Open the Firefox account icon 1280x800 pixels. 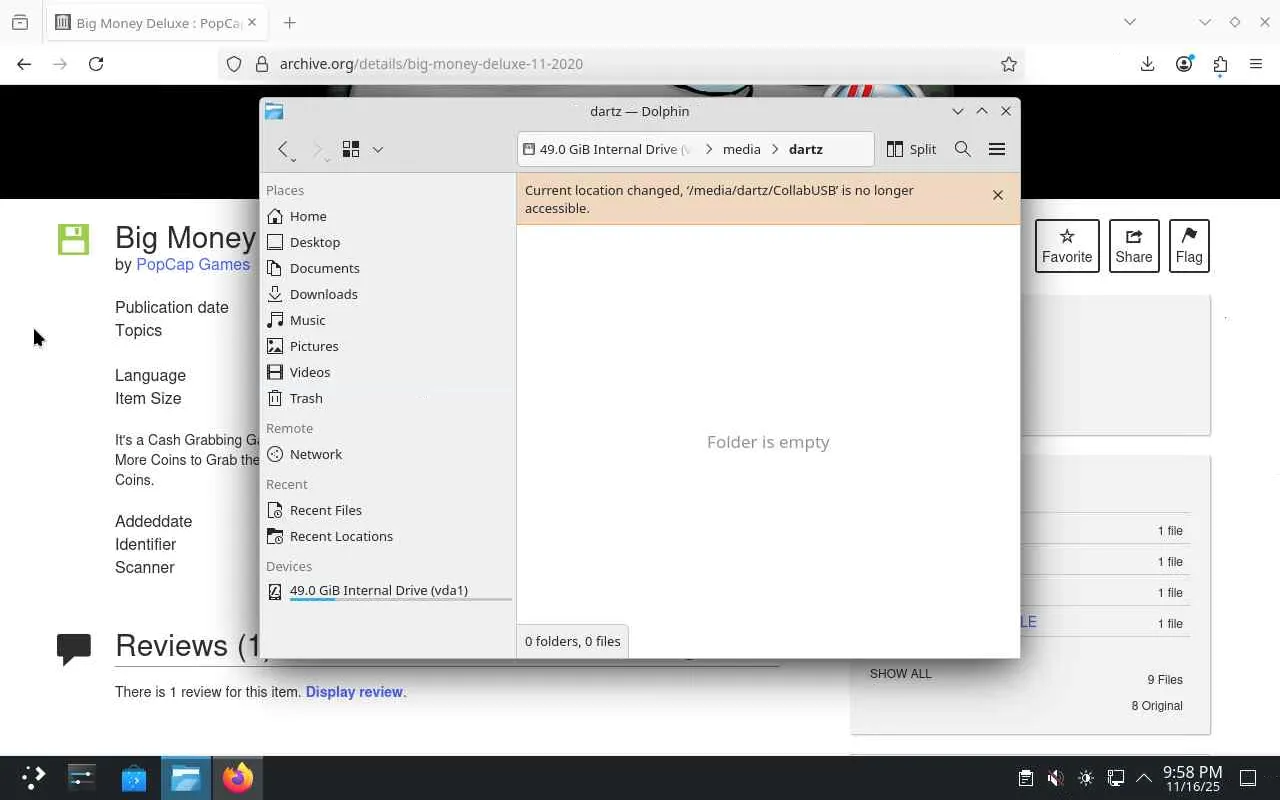pos(1184,64)
